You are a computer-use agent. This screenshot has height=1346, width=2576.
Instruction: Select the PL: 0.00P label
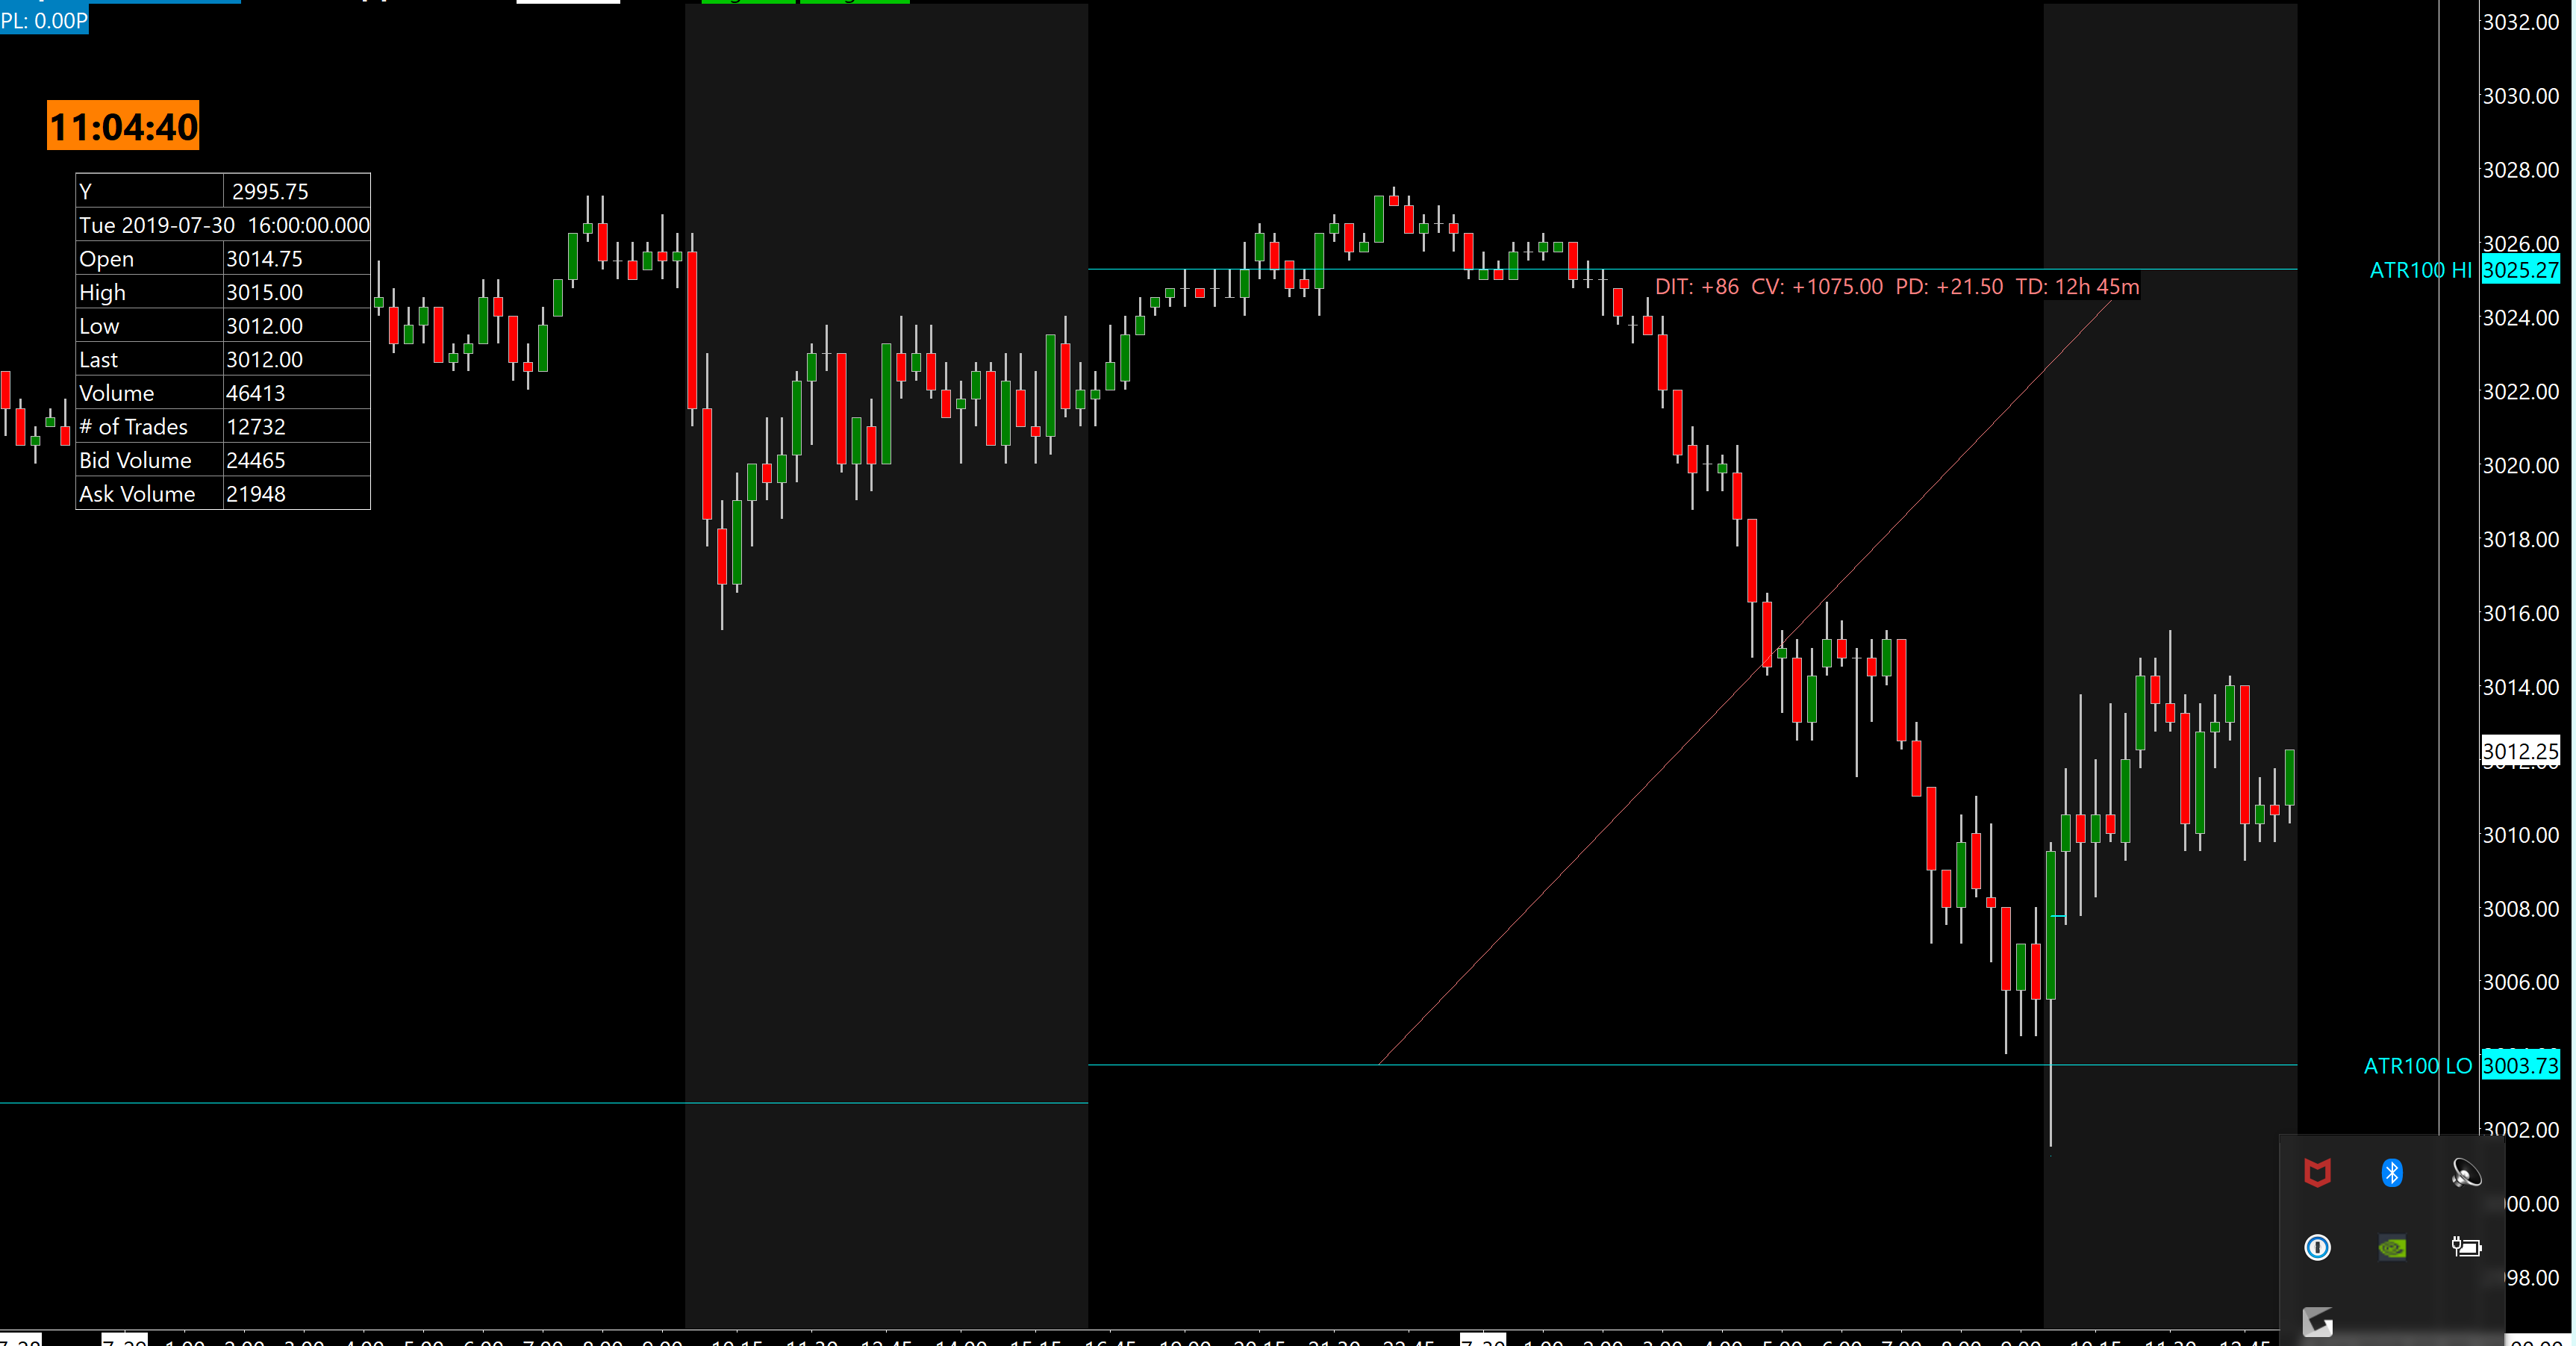(x=44, y=20)
